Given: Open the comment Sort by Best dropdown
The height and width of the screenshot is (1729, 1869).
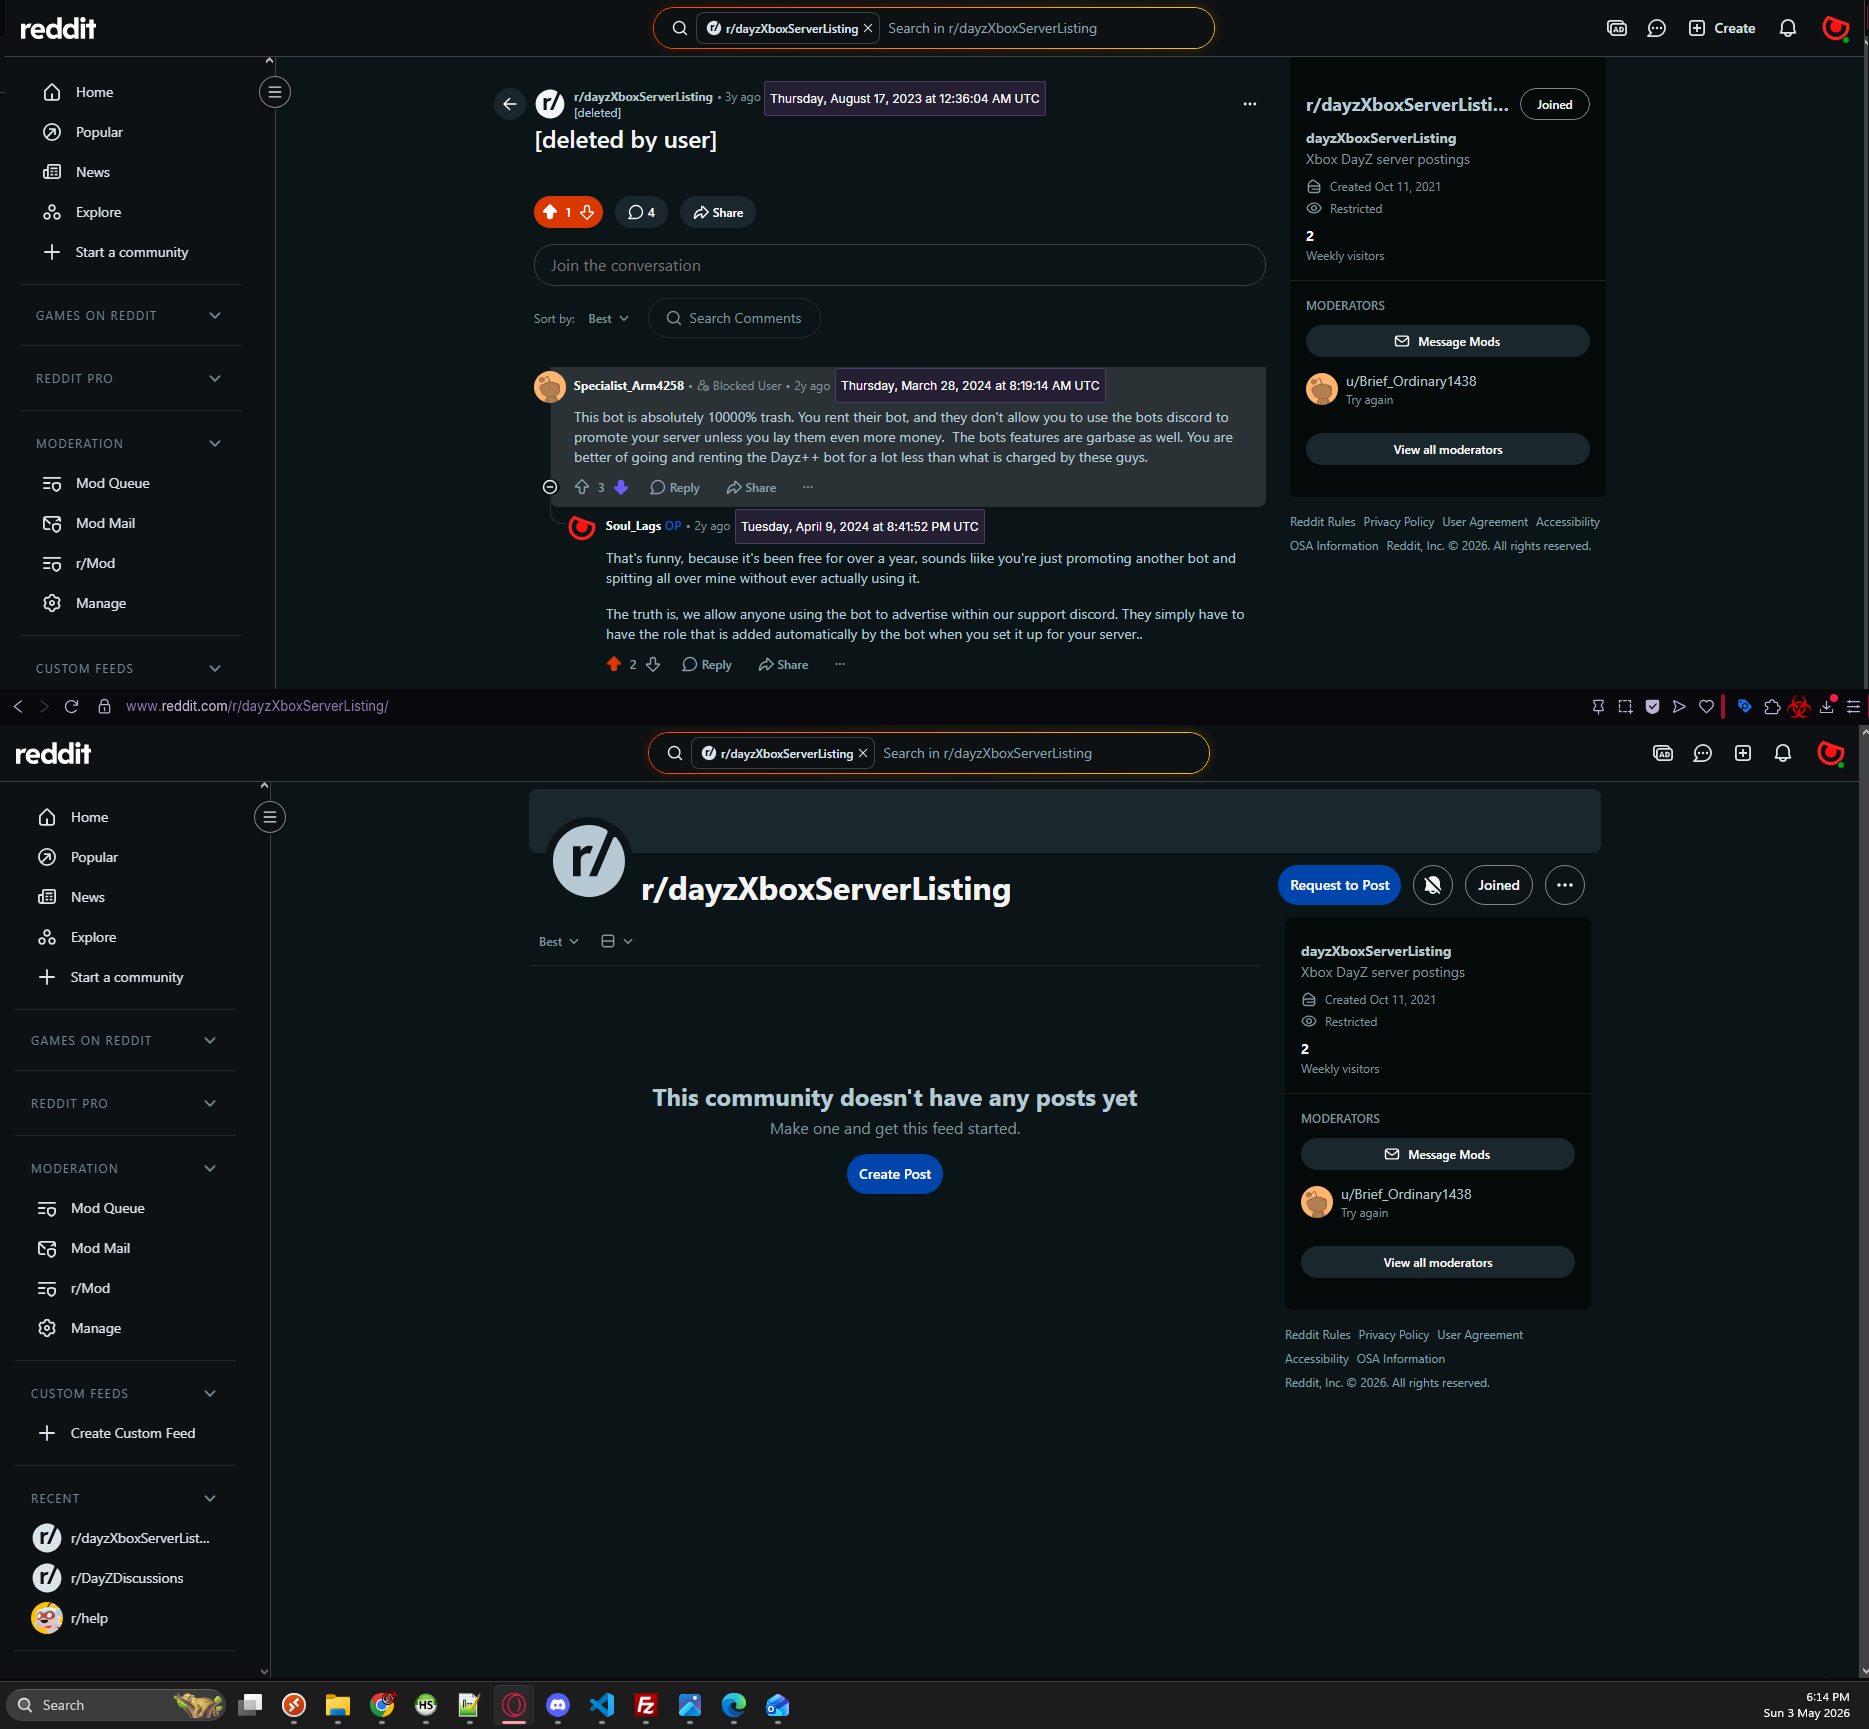Looking at the screenshot, I should (609, 318).
